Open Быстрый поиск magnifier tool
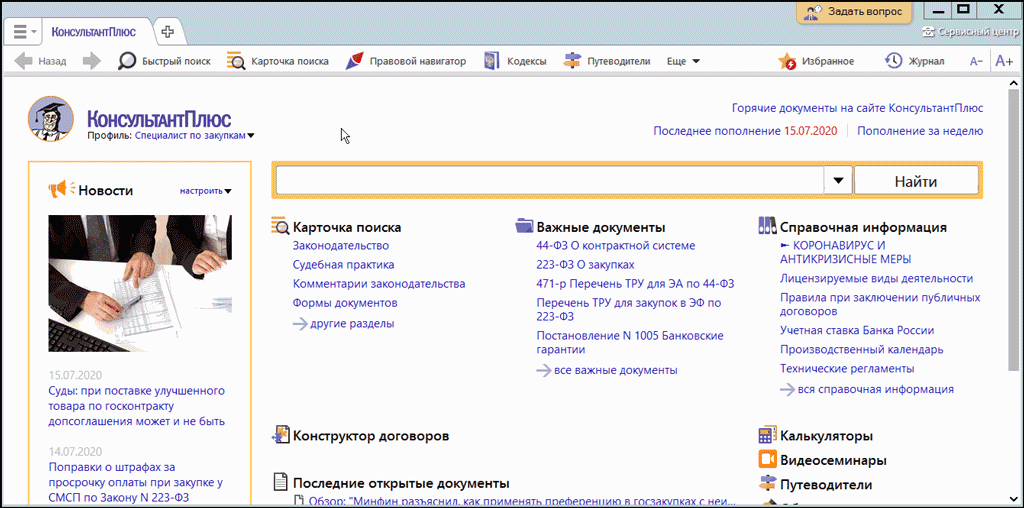 (165, 61)
